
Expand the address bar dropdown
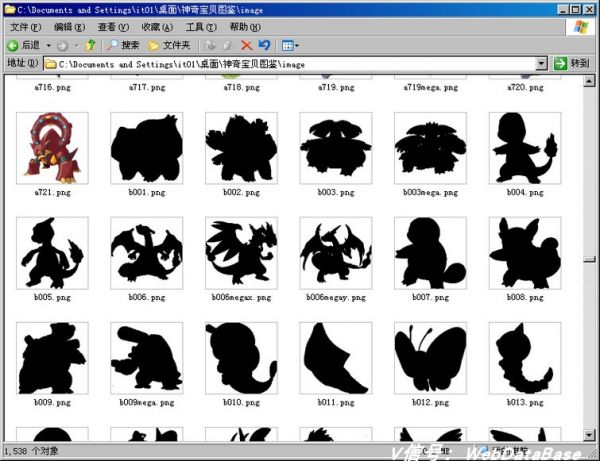(541, 64)
